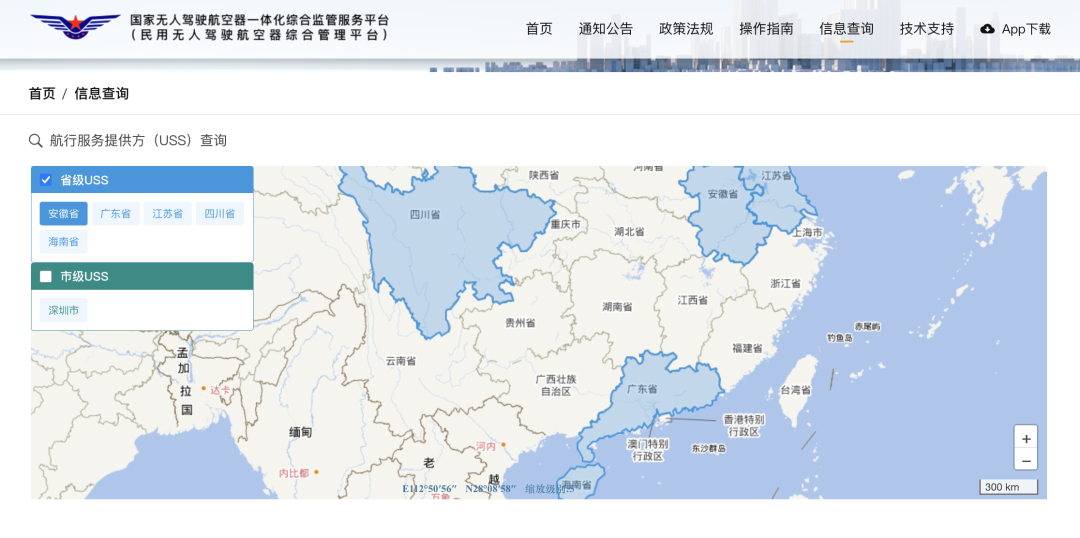Click the 重庆市 label on the map
1080x538 pixels.
(565, 225)
